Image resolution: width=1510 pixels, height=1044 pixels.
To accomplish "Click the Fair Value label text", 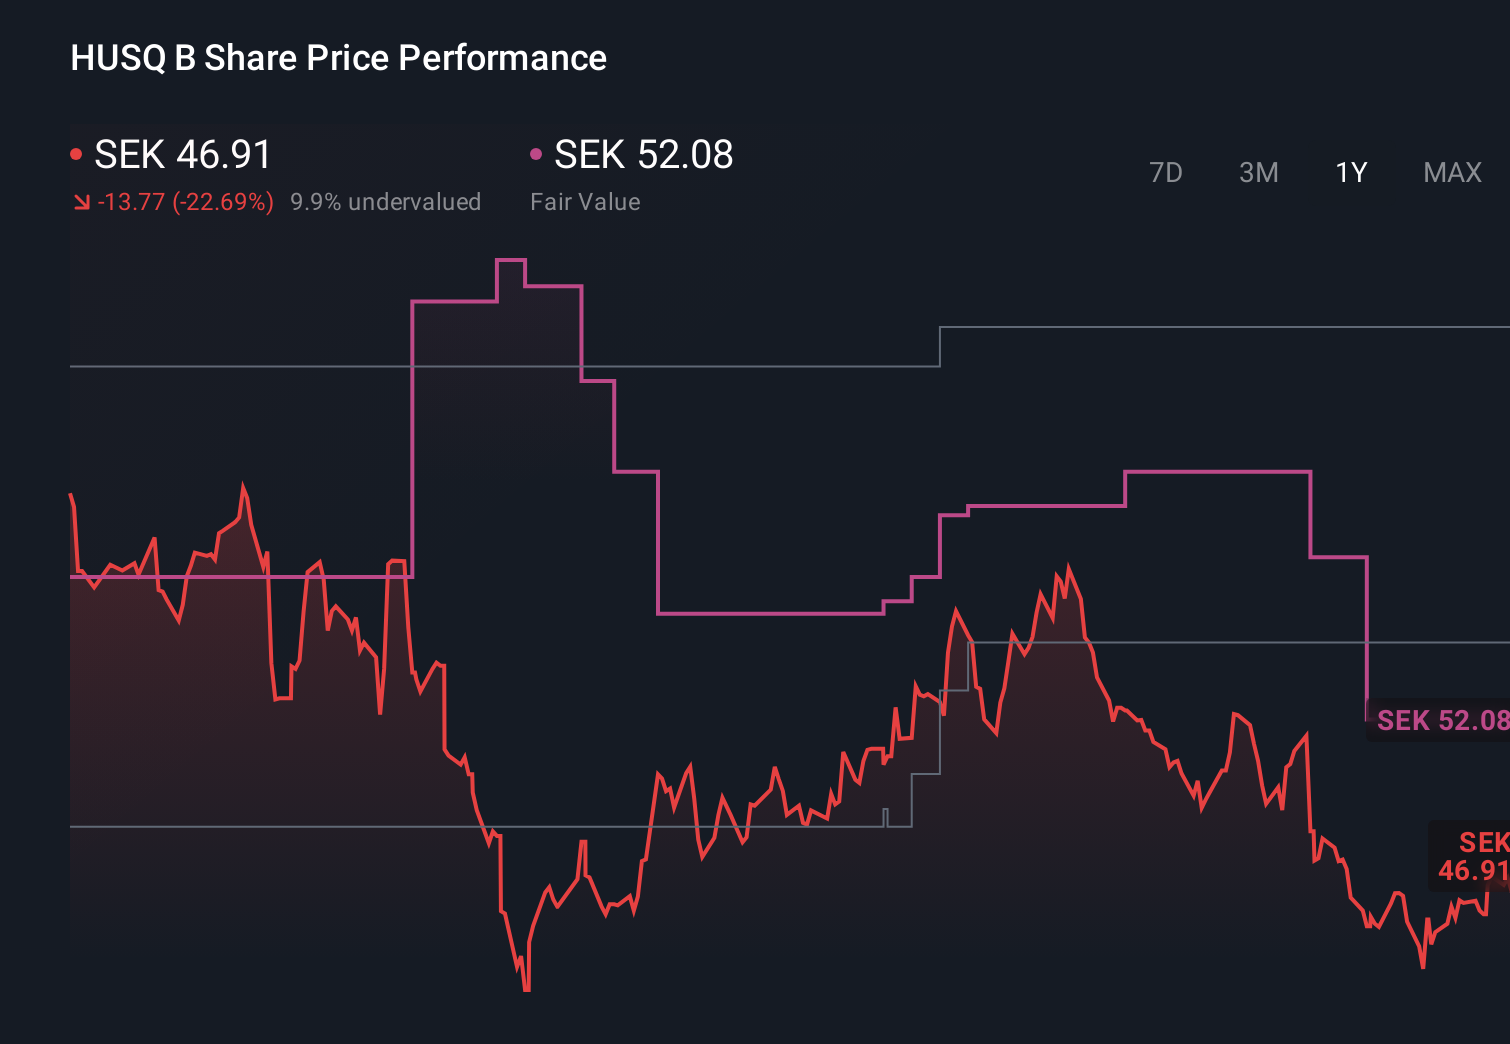I will tap(586, 201).
